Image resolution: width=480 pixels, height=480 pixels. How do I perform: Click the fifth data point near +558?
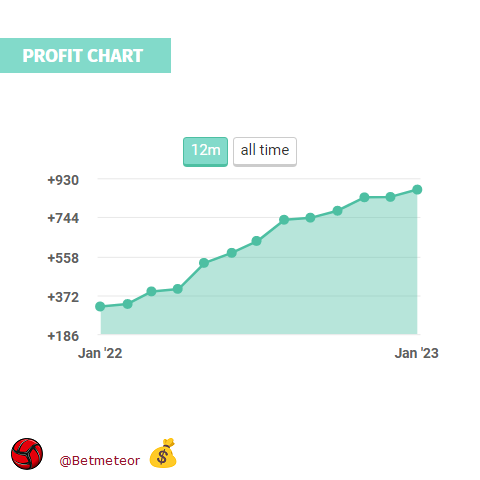pyautogui.click(x=204, y=263)
